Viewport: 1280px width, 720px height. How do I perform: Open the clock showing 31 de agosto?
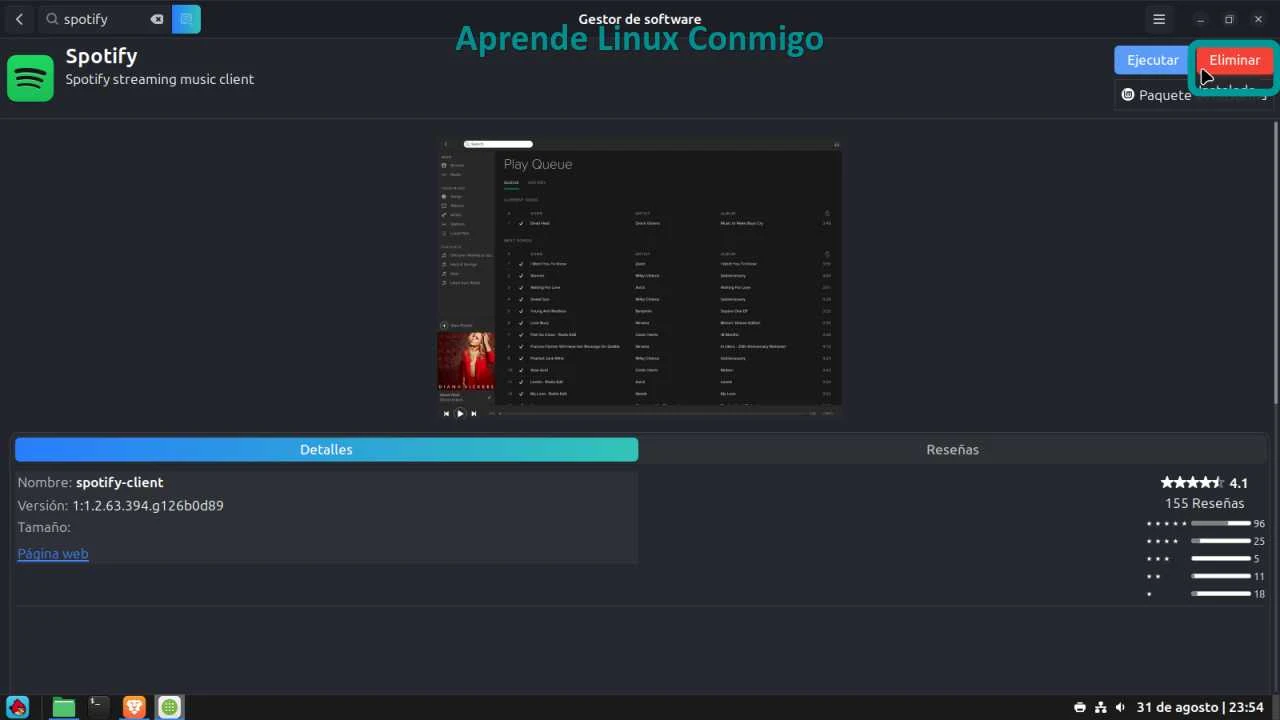(1200, 708)
